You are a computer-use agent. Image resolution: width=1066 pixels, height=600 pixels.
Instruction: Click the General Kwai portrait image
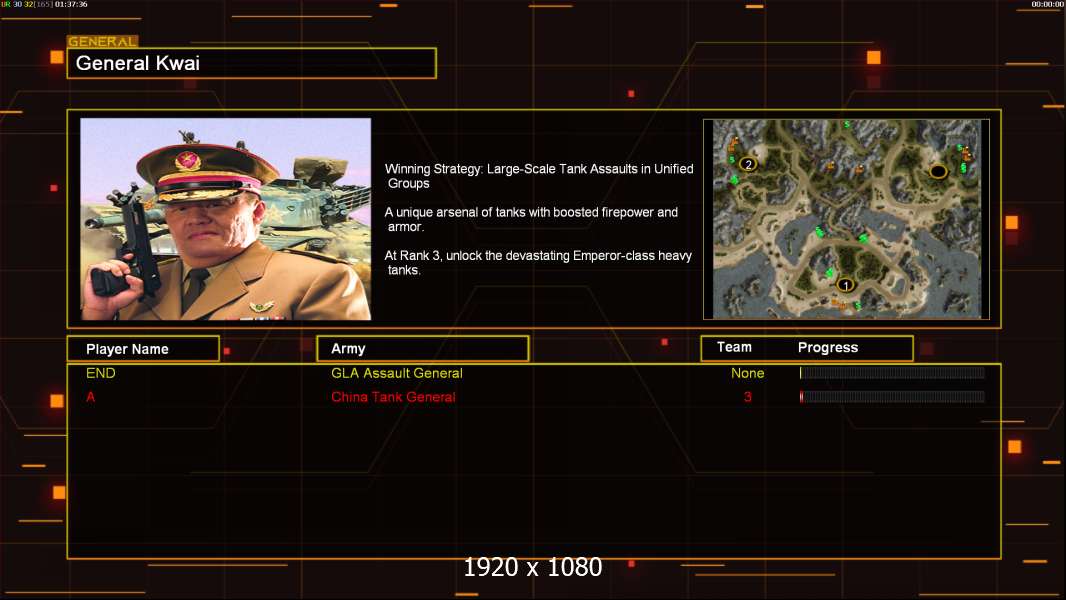226,219
